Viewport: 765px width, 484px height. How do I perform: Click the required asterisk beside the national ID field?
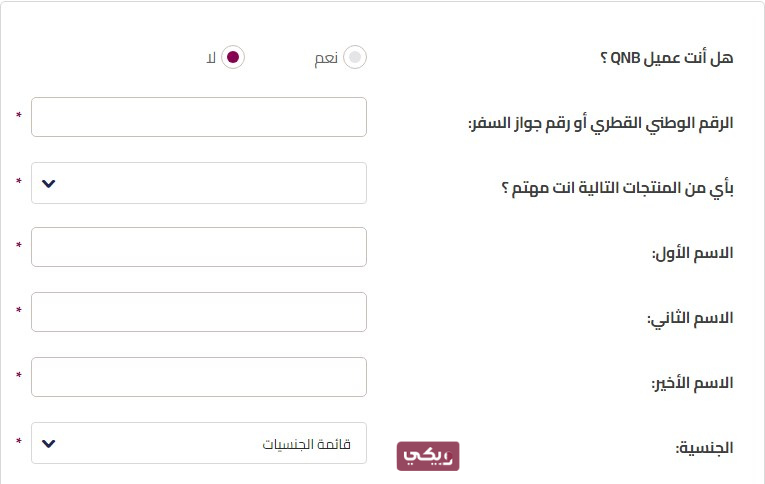[18, 116]
